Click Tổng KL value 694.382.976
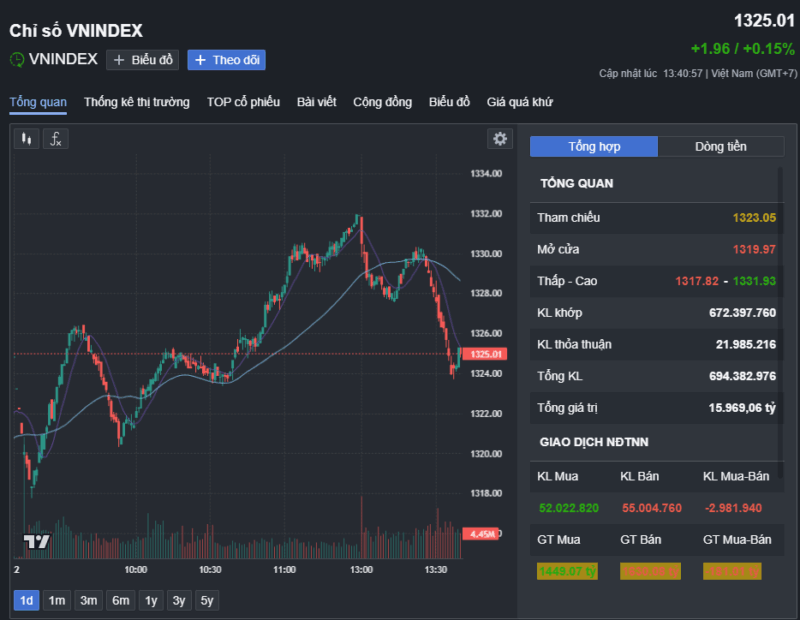This screenshot has width=800, height=620. click(x=742, y=376)
